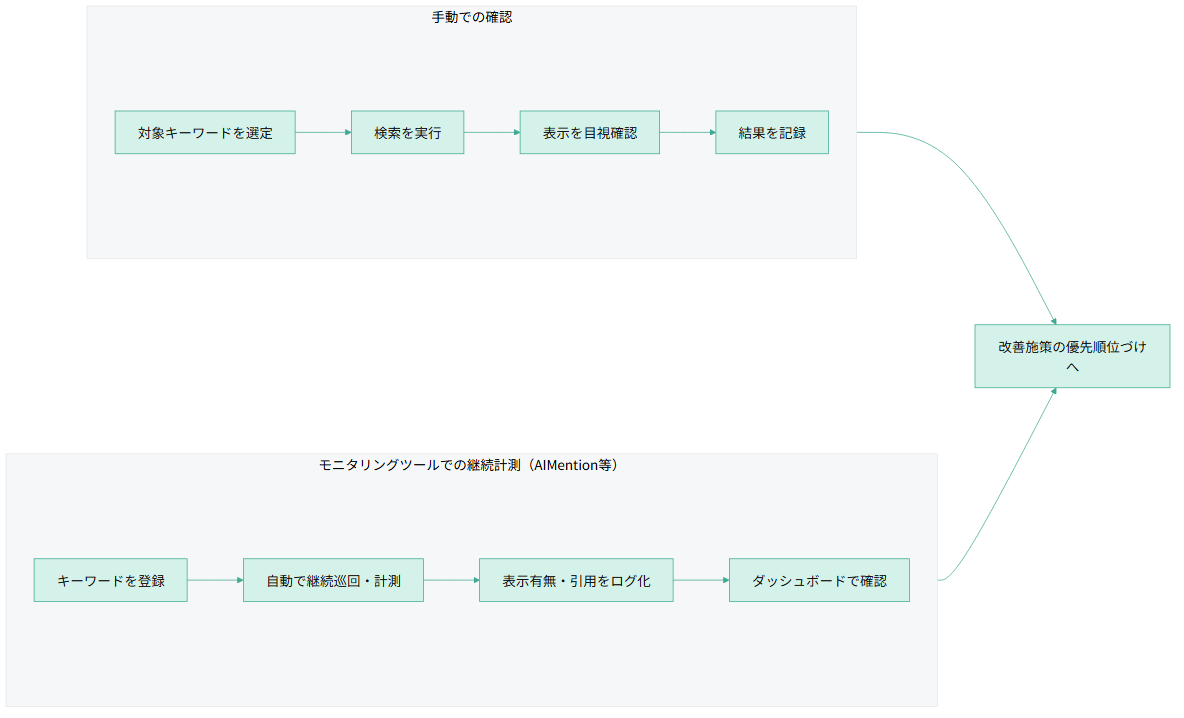Click the 表示有無・引用をログ化 node
Screen dimensions: 1184x718
575,581
